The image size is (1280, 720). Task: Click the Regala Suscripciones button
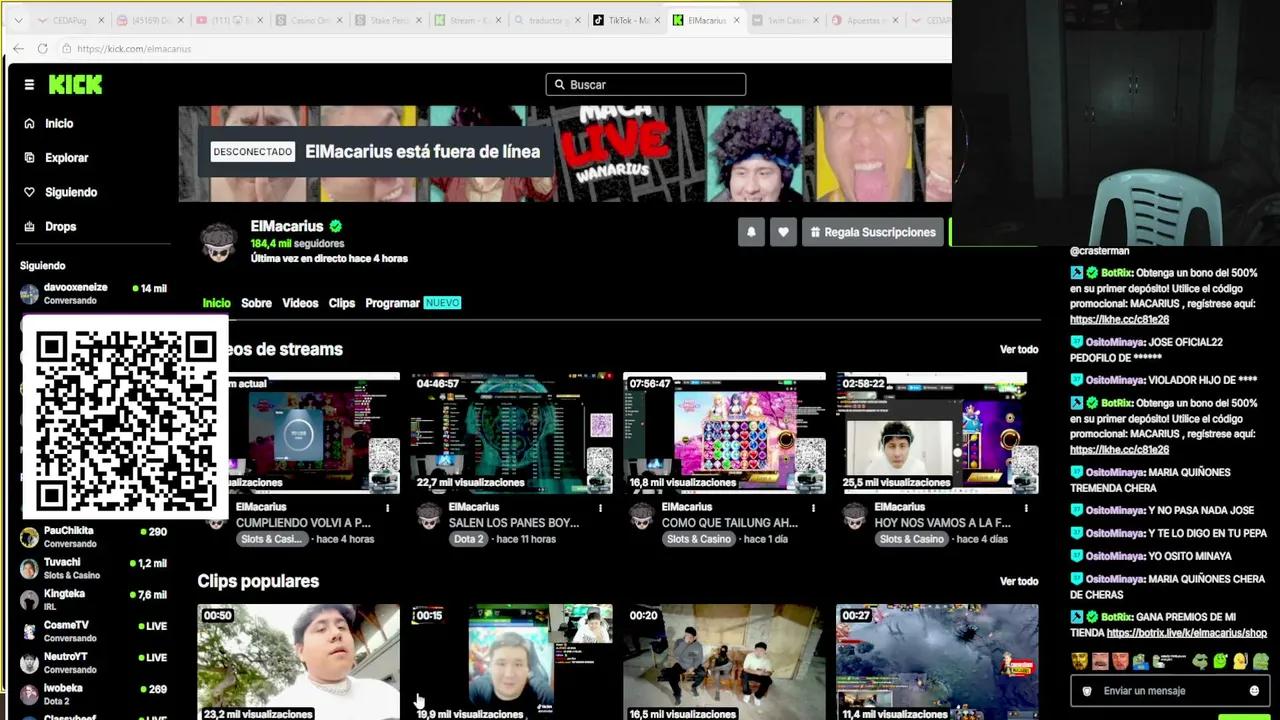pos(872,232)
